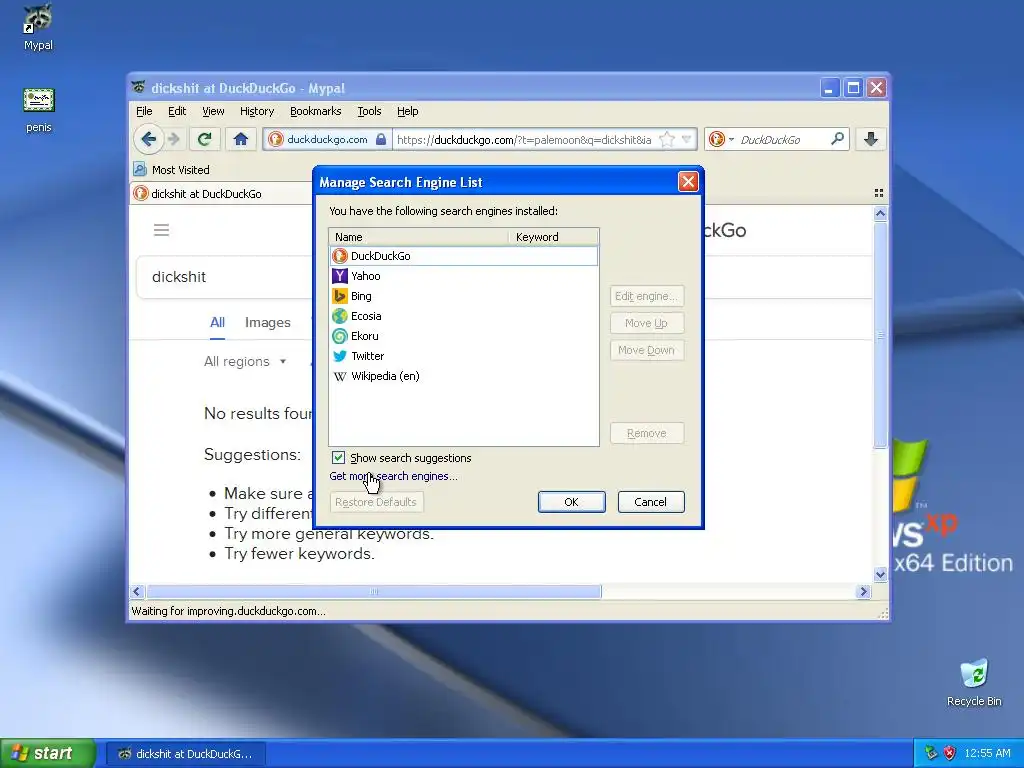
Task: Open the Windows start button
Action: click(x=48, y=753)
